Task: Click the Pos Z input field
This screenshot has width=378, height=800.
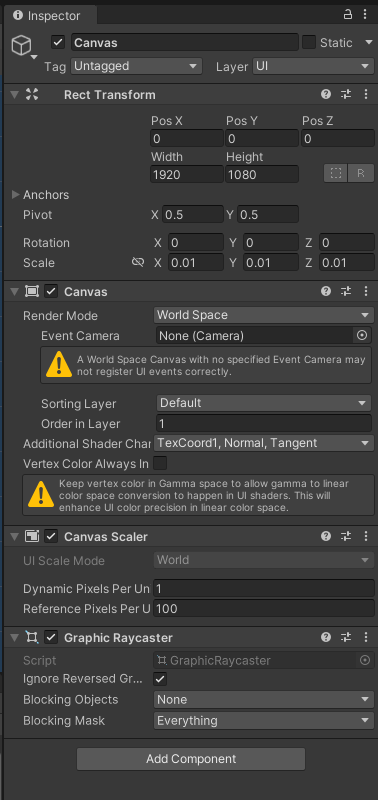Action: click(x=338, y=138)
